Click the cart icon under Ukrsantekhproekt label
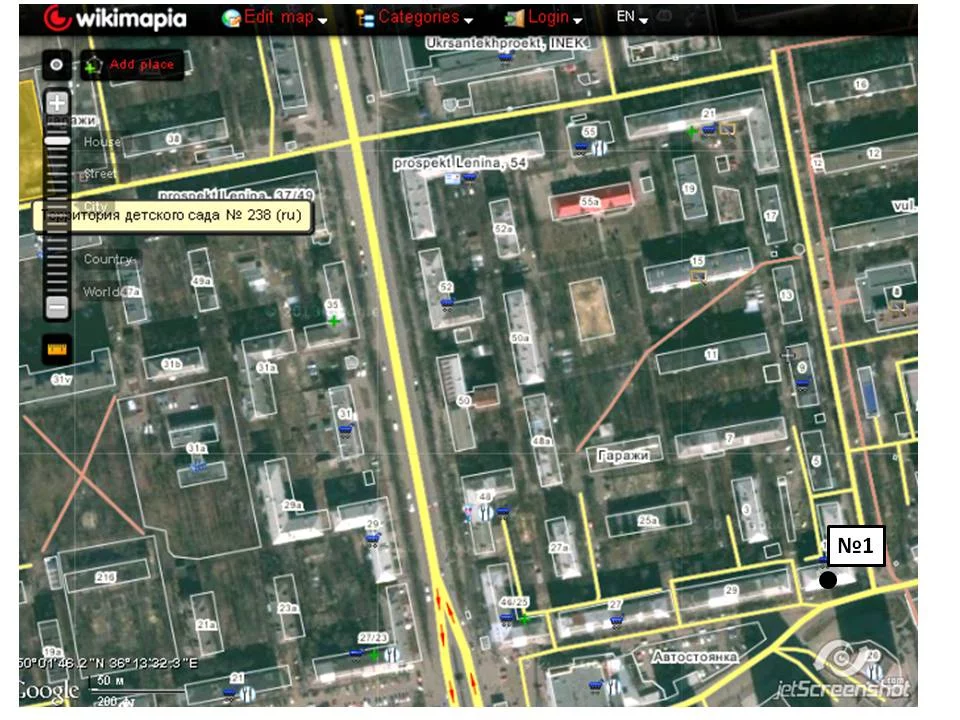 tap(505, 58)
